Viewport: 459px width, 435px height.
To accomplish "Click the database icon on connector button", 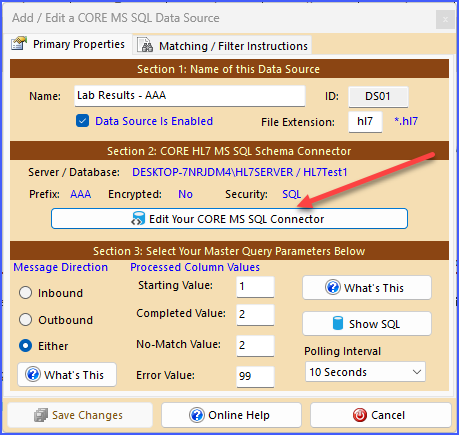I will click(138, 219).
